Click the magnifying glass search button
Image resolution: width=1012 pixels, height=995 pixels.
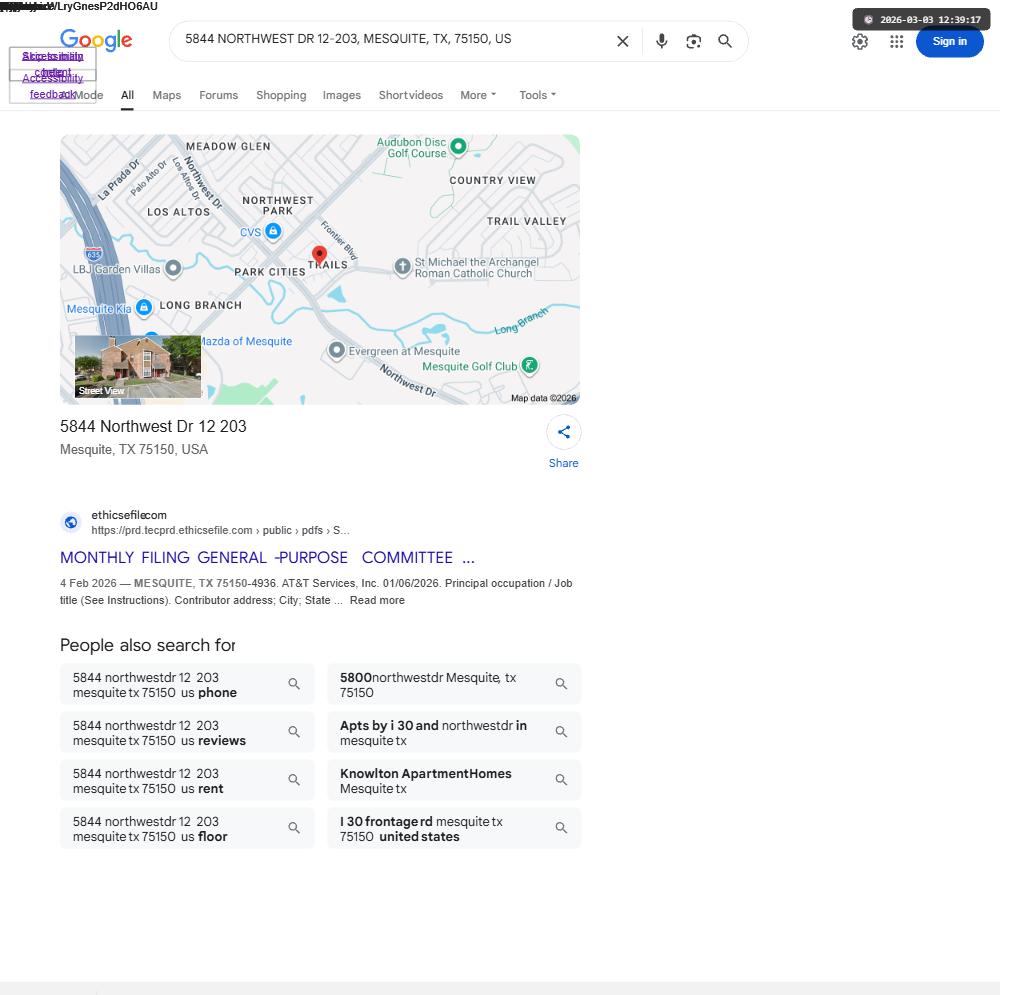(725, 41)
